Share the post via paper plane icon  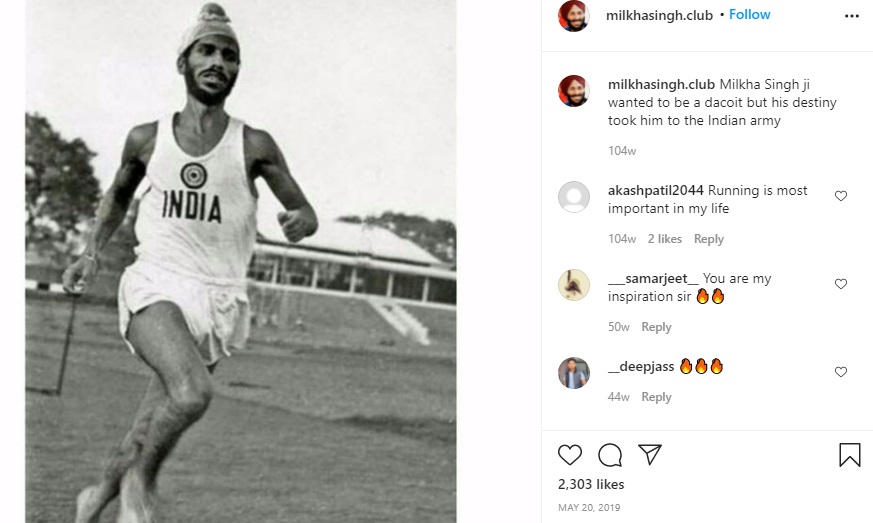coord(650,455)
